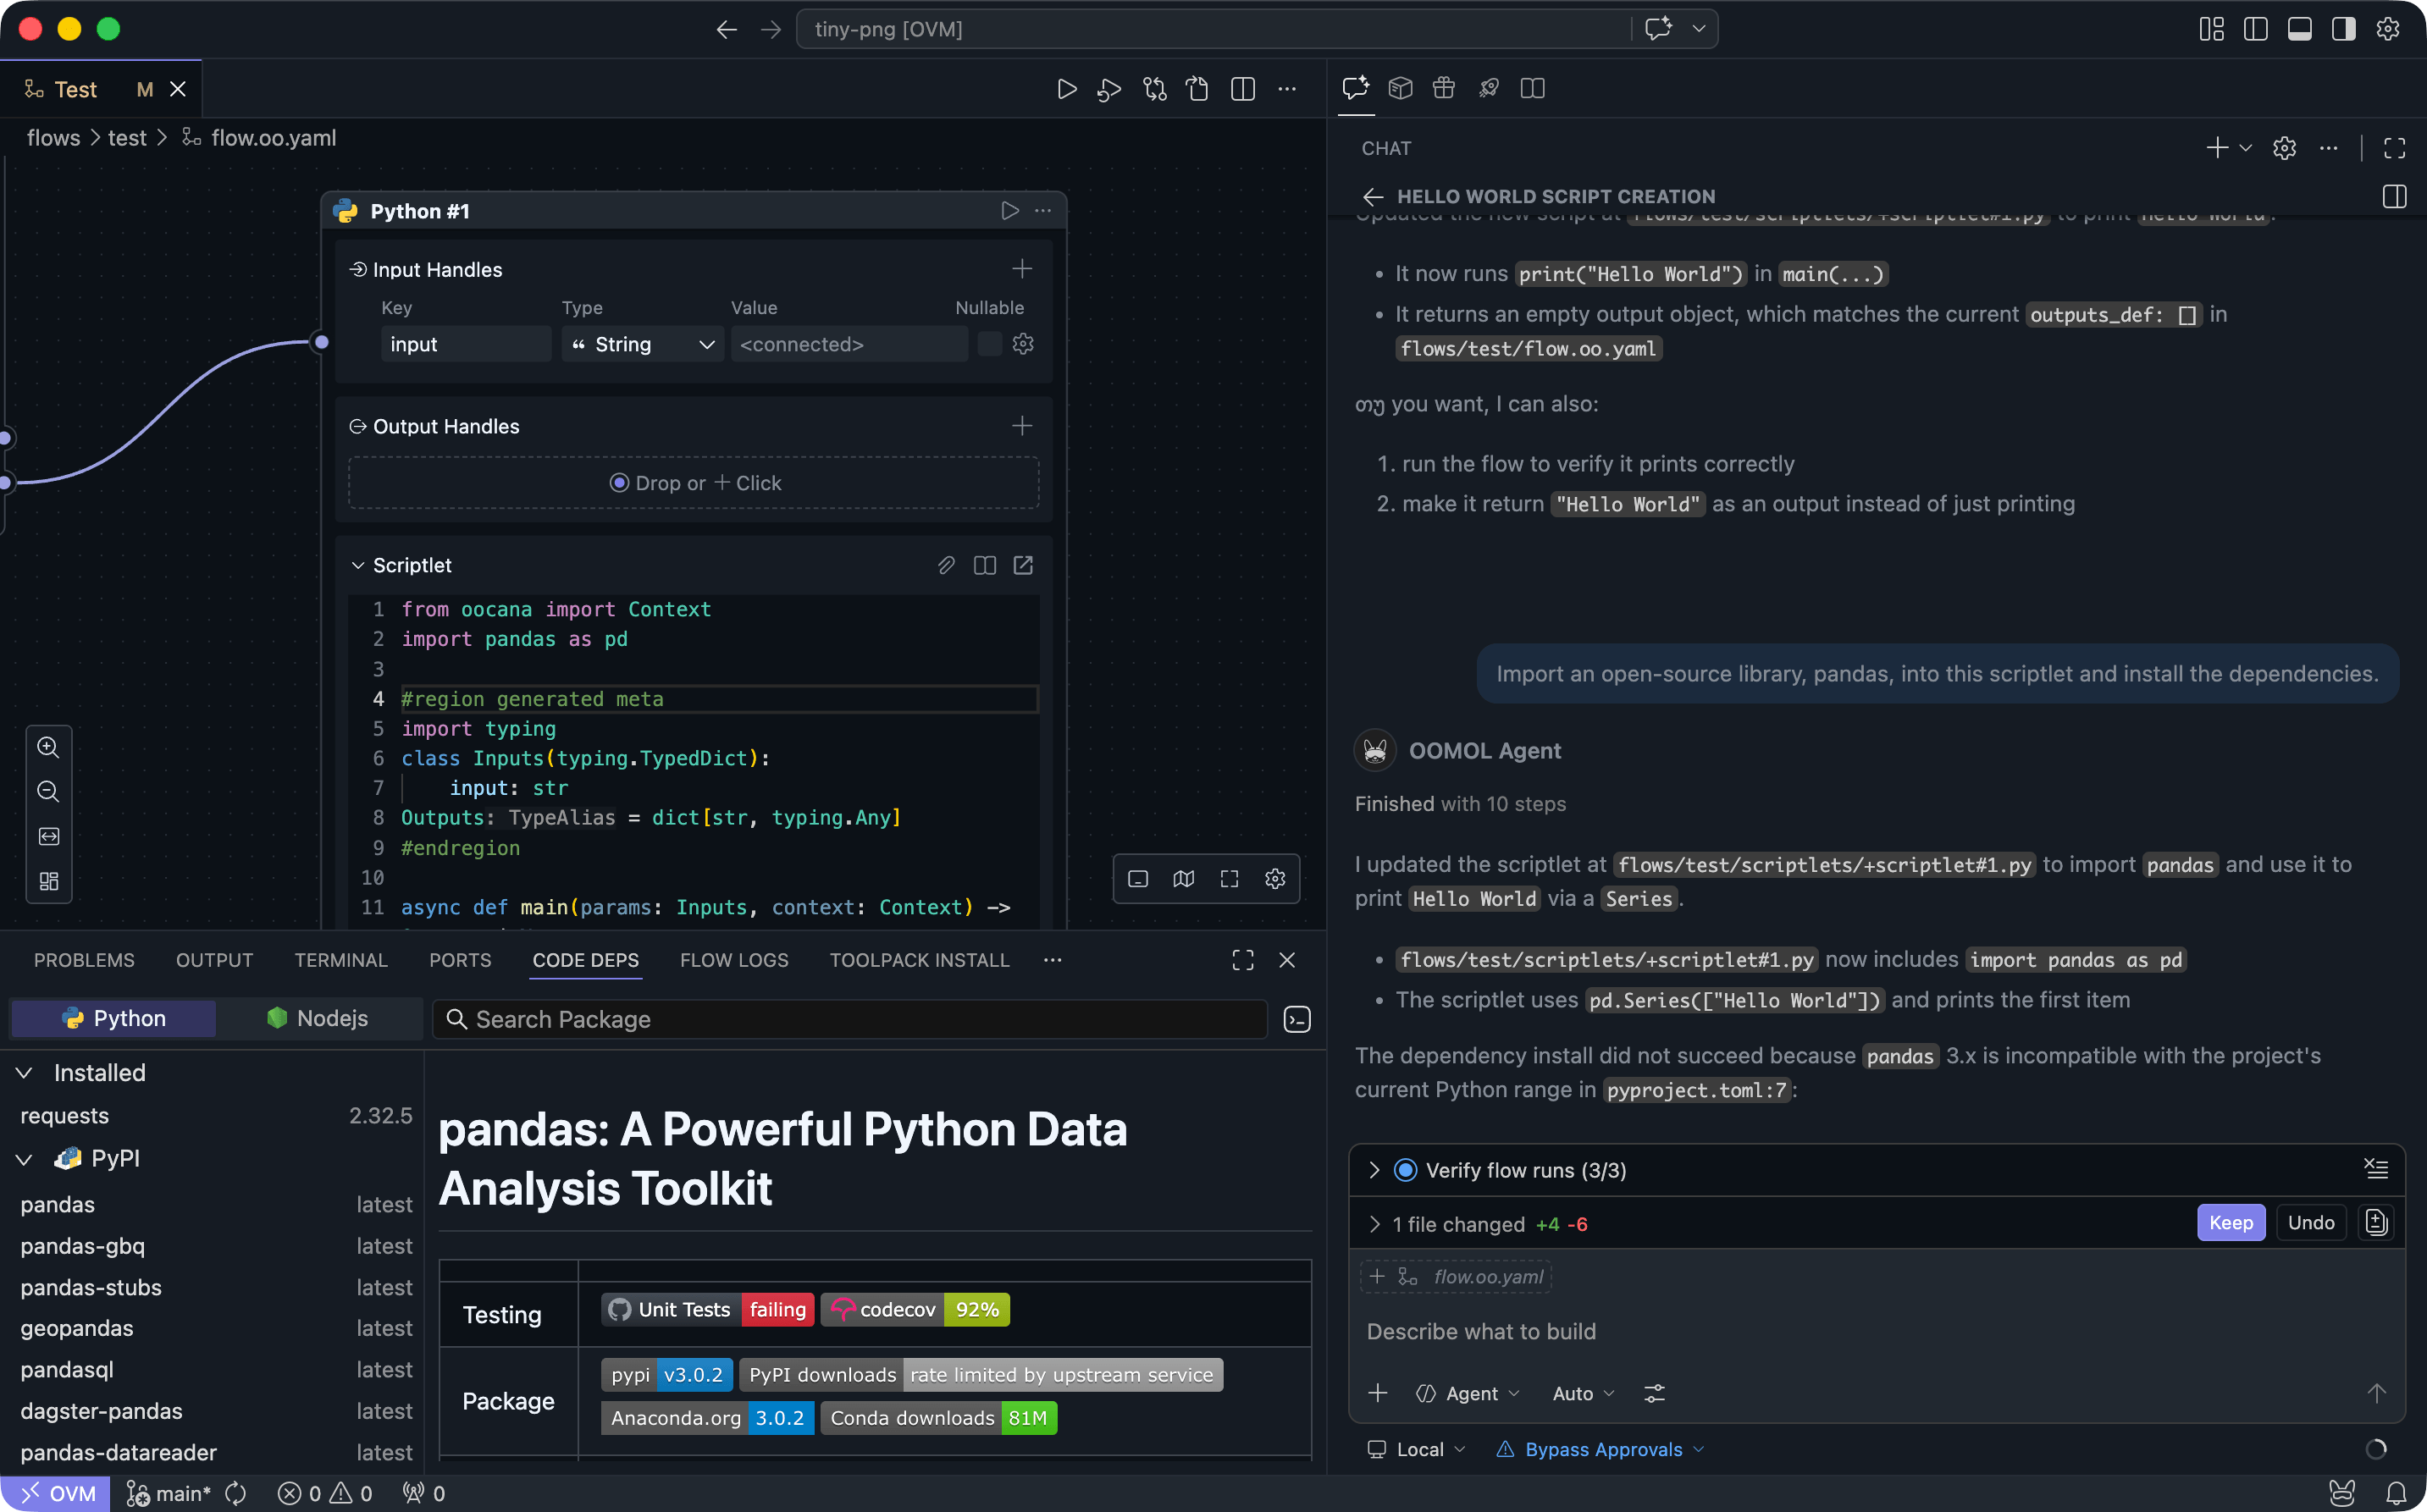Click the notifications bell in status bar
Viewport: 2427px width, 1512px height.
[x=2397, y=1494]
